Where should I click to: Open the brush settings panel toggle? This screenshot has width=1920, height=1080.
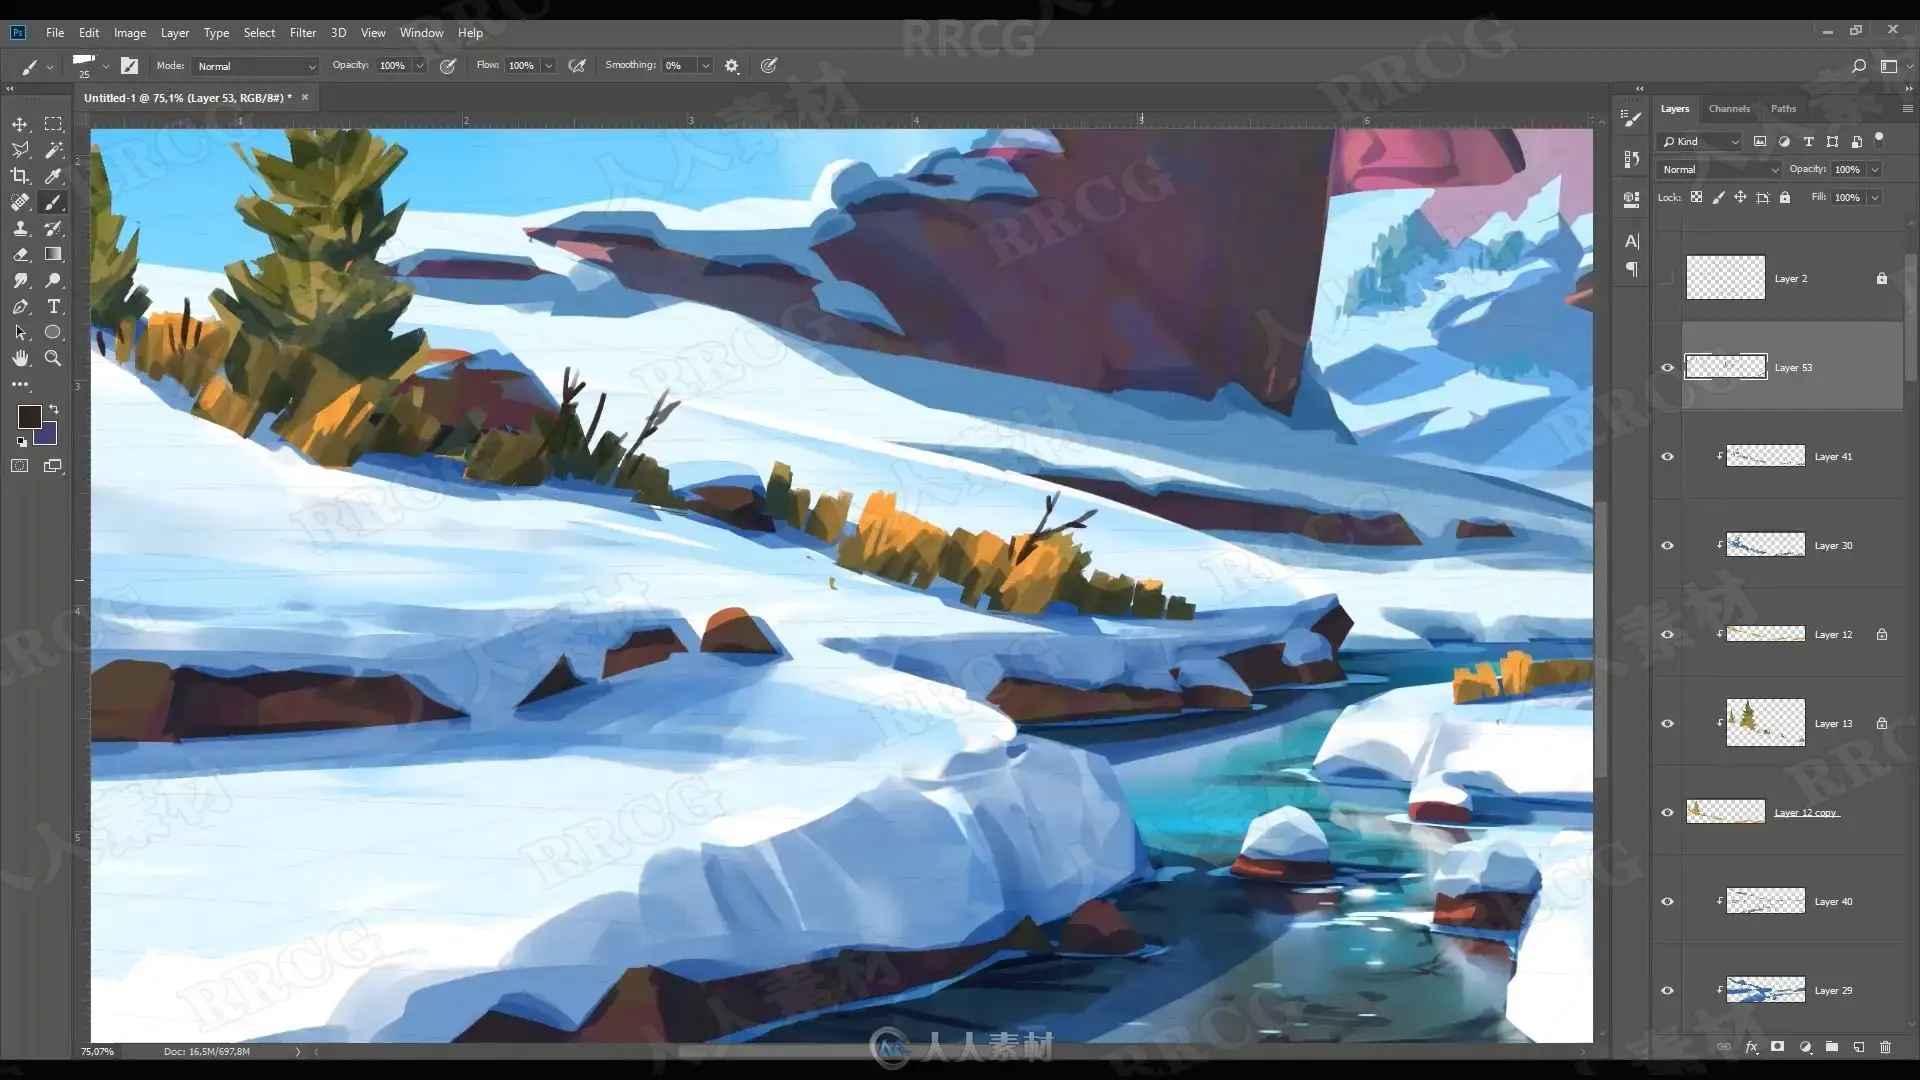[x=129, y=65]
